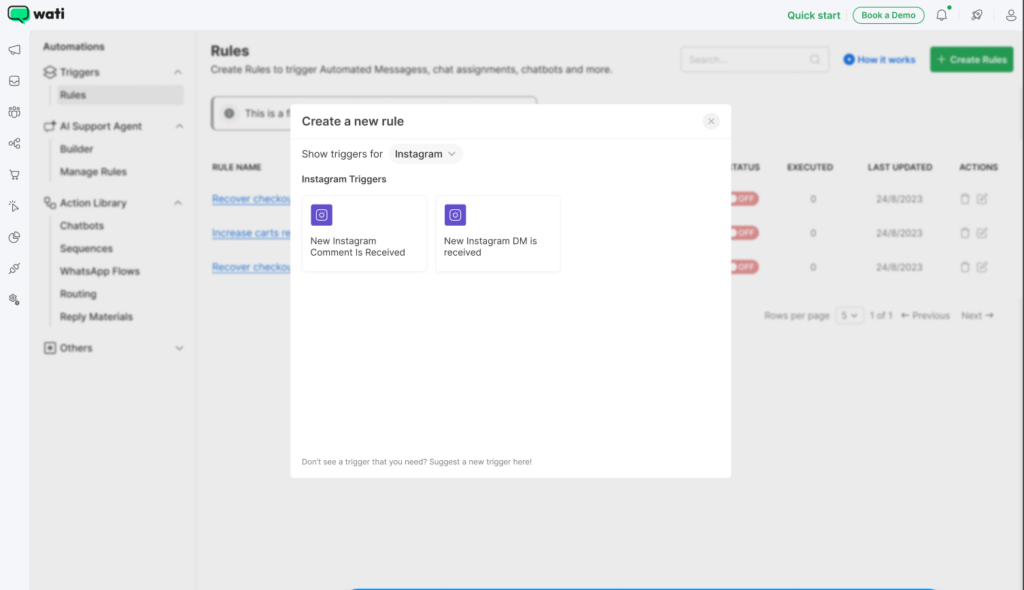The width and height of the screenshot is (1024, 590).
Task: Expand the Others section in sidebar
Action: 179,348
